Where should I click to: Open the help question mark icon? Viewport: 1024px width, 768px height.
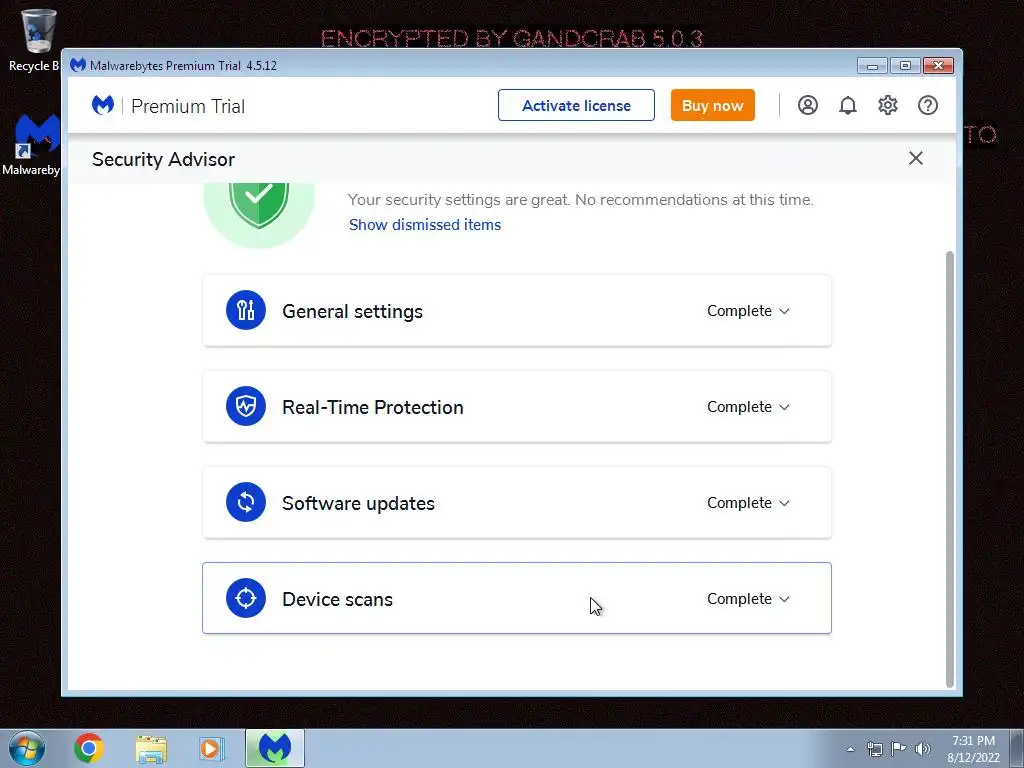(x=927, y=105)
